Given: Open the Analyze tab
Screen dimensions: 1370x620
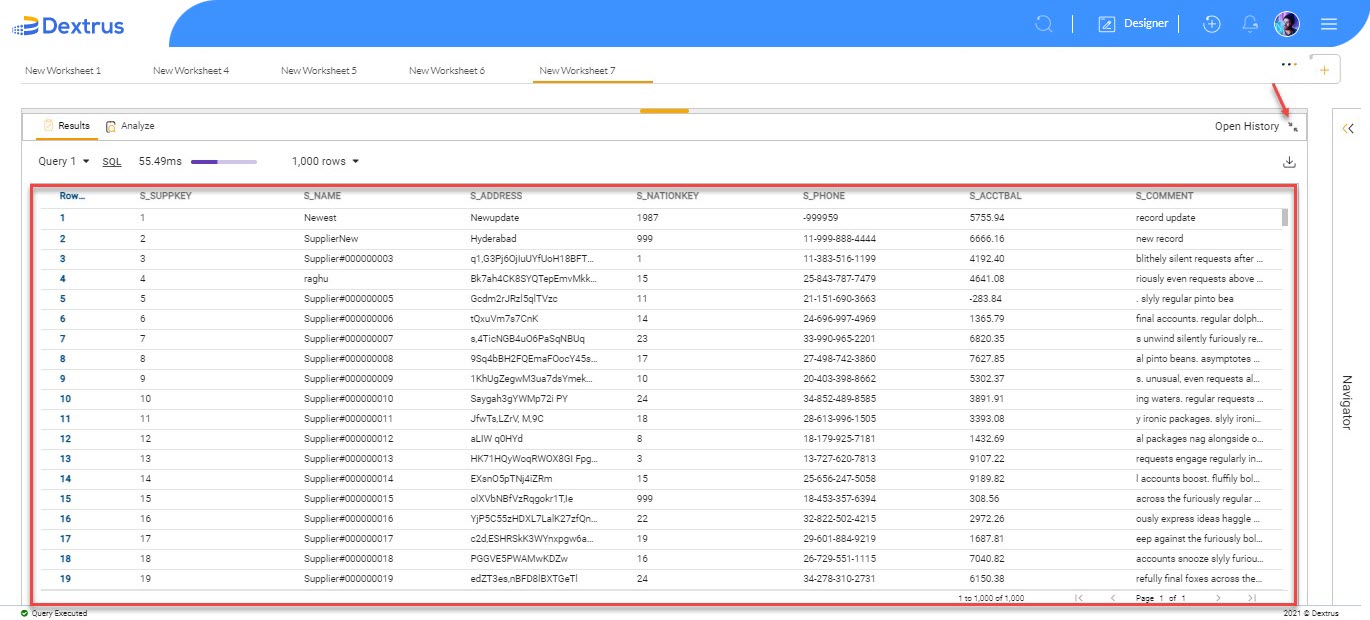Looking at the screenshot, I should click(130, 126).
